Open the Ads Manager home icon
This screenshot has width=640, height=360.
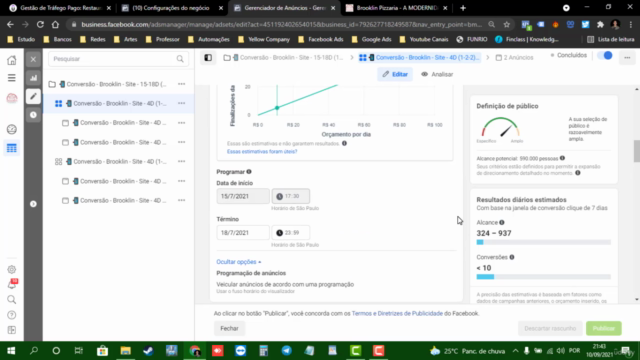12,60
